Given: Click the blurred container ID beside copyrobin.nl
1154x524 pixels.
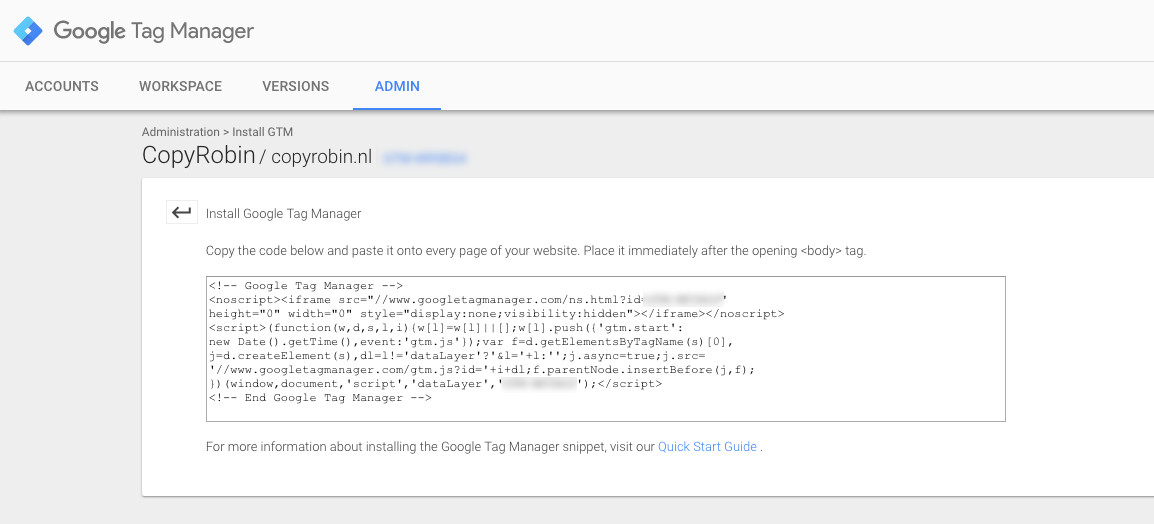Looking at the screenshot, I should pyautogui.click(x=425, y=157).
